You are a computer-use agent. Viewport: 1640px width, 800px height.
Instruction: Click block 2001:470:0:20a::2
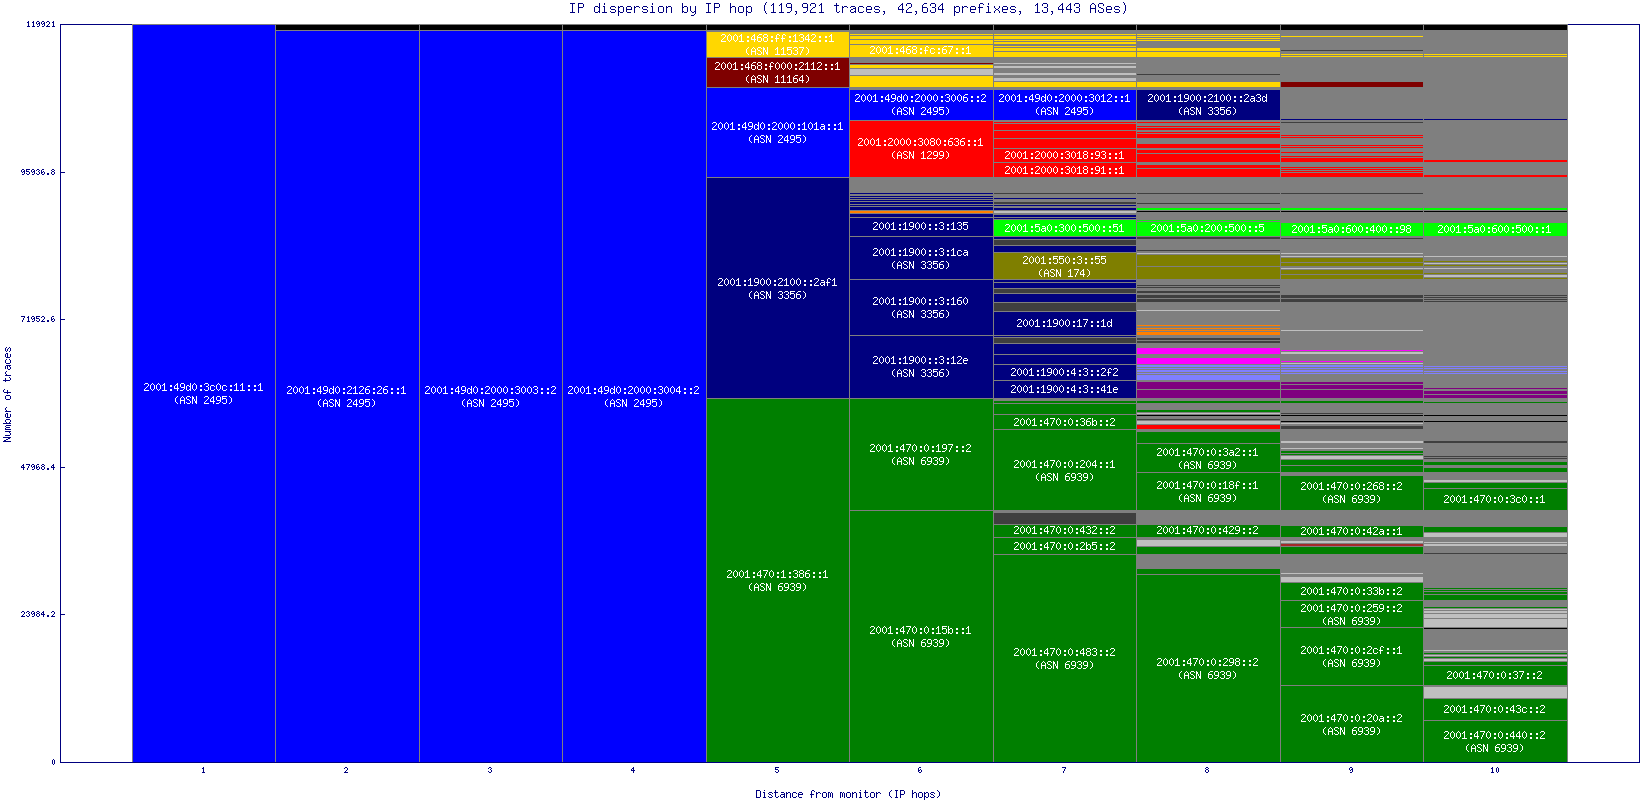pos(1352,724)
